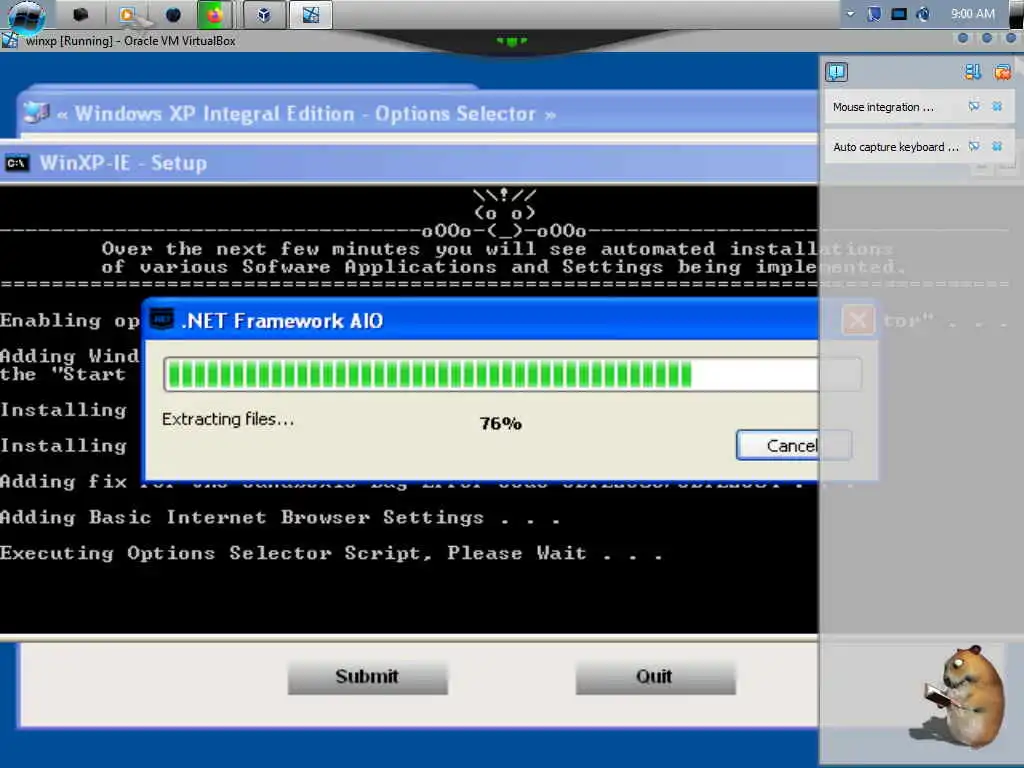Click the notification sort order icon
1024x768 pixels.
[x=972, y=72]
